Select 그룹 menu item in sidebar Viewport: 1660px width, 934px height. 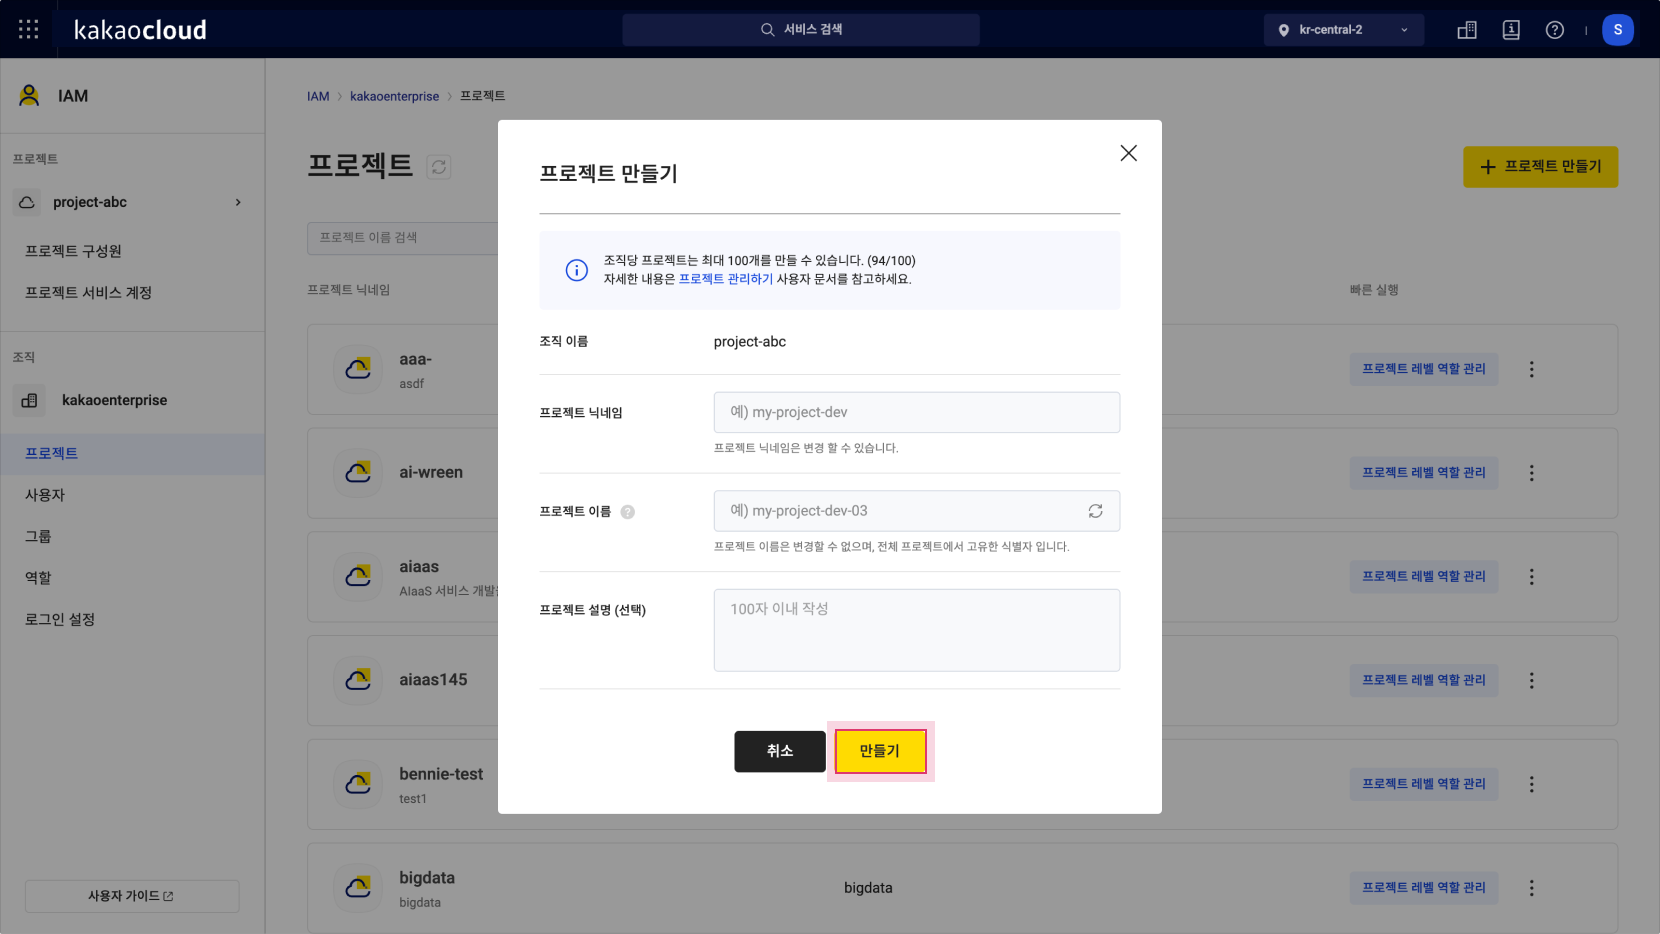38,537
